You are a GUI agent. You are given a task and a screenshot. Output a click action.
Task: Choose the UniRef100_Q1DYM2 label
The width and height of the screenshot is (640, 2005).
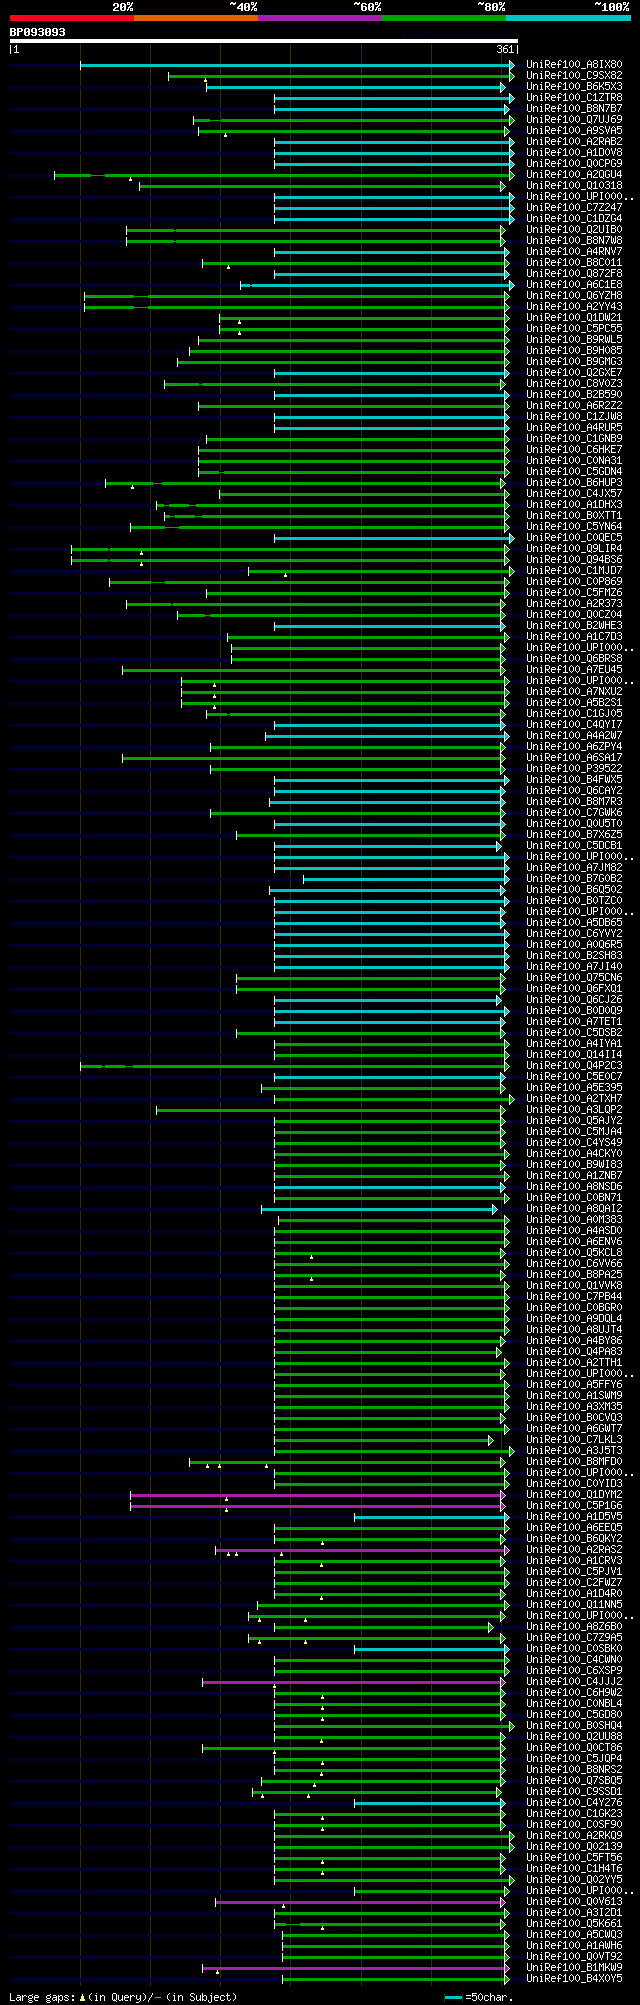574,1495
